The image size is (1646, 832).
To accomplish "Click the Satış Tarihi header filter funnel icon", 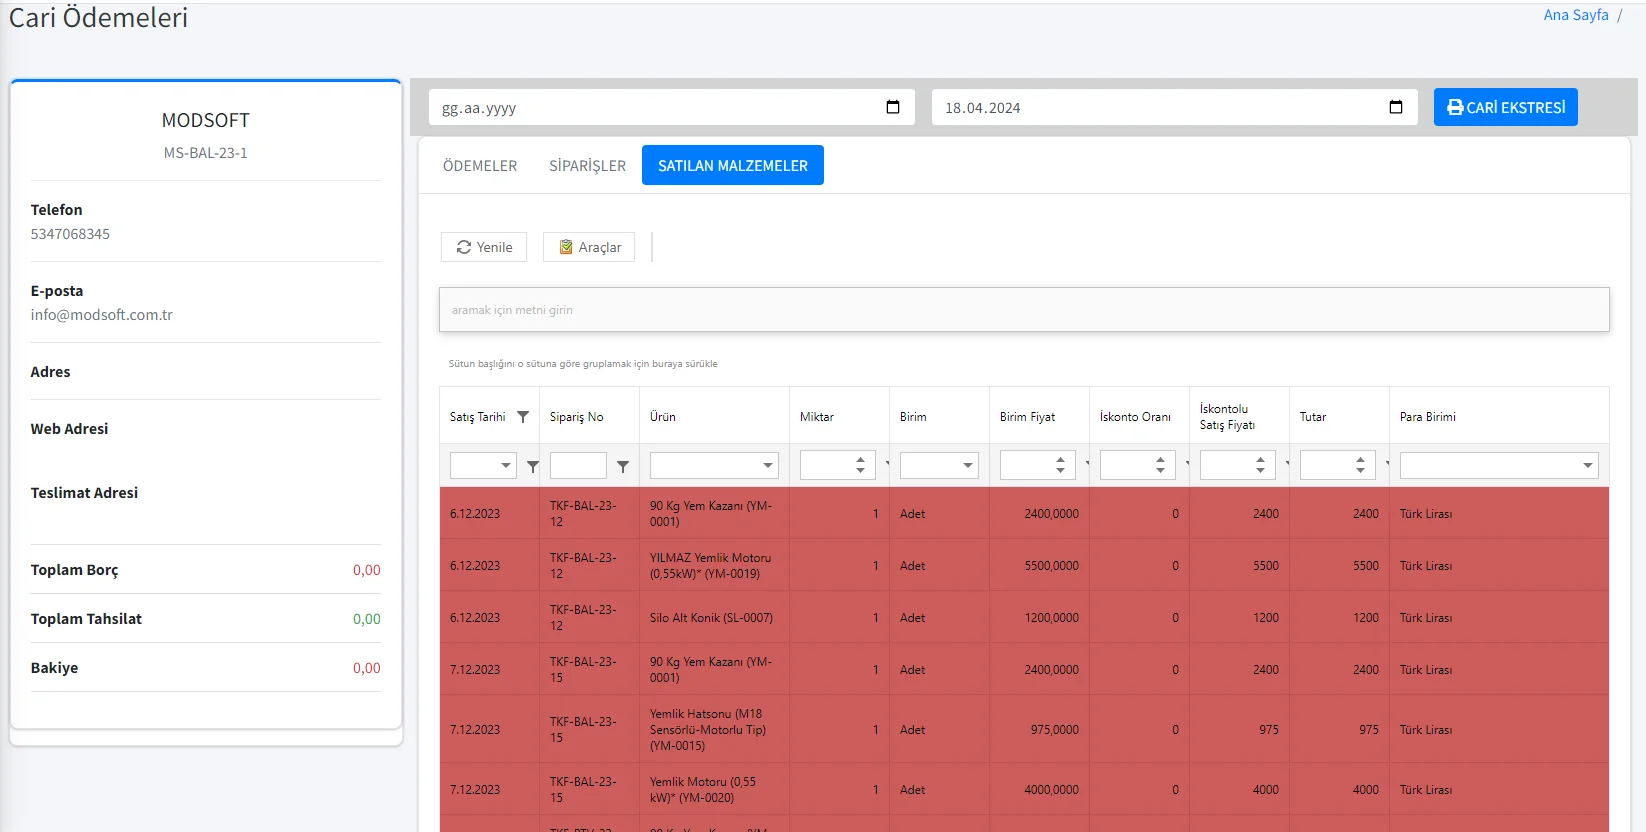I will 523,417.
